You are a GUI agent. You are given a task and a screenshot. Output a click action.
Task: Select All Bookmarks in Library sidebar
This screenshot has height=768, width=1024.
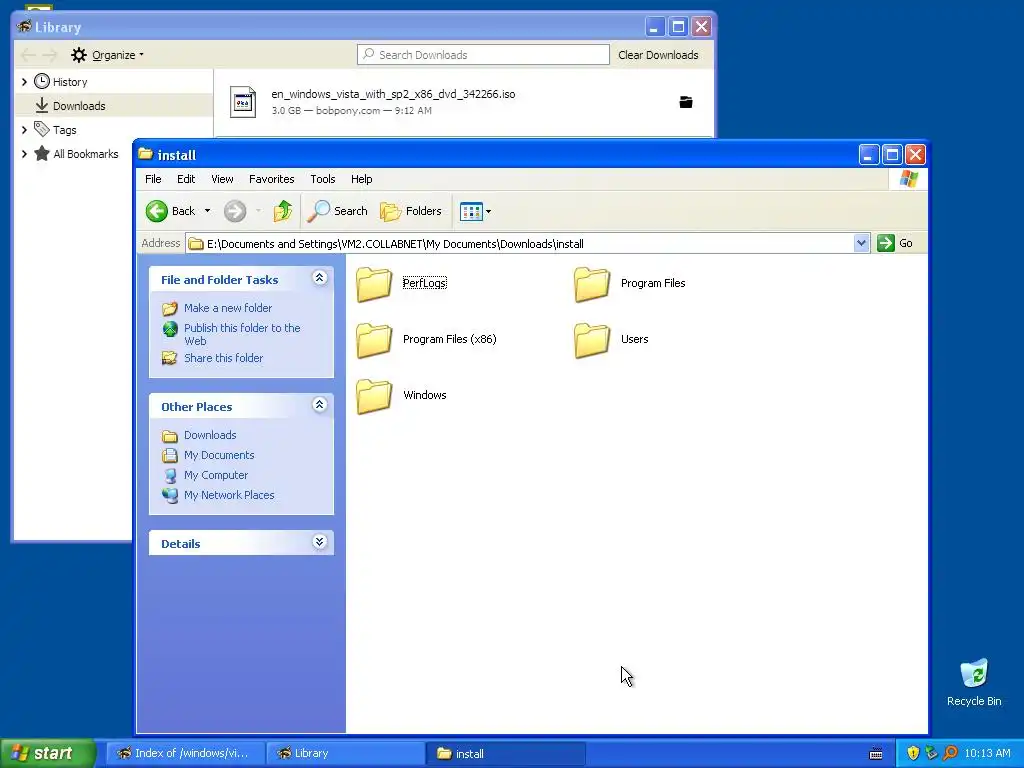[86, 154]
